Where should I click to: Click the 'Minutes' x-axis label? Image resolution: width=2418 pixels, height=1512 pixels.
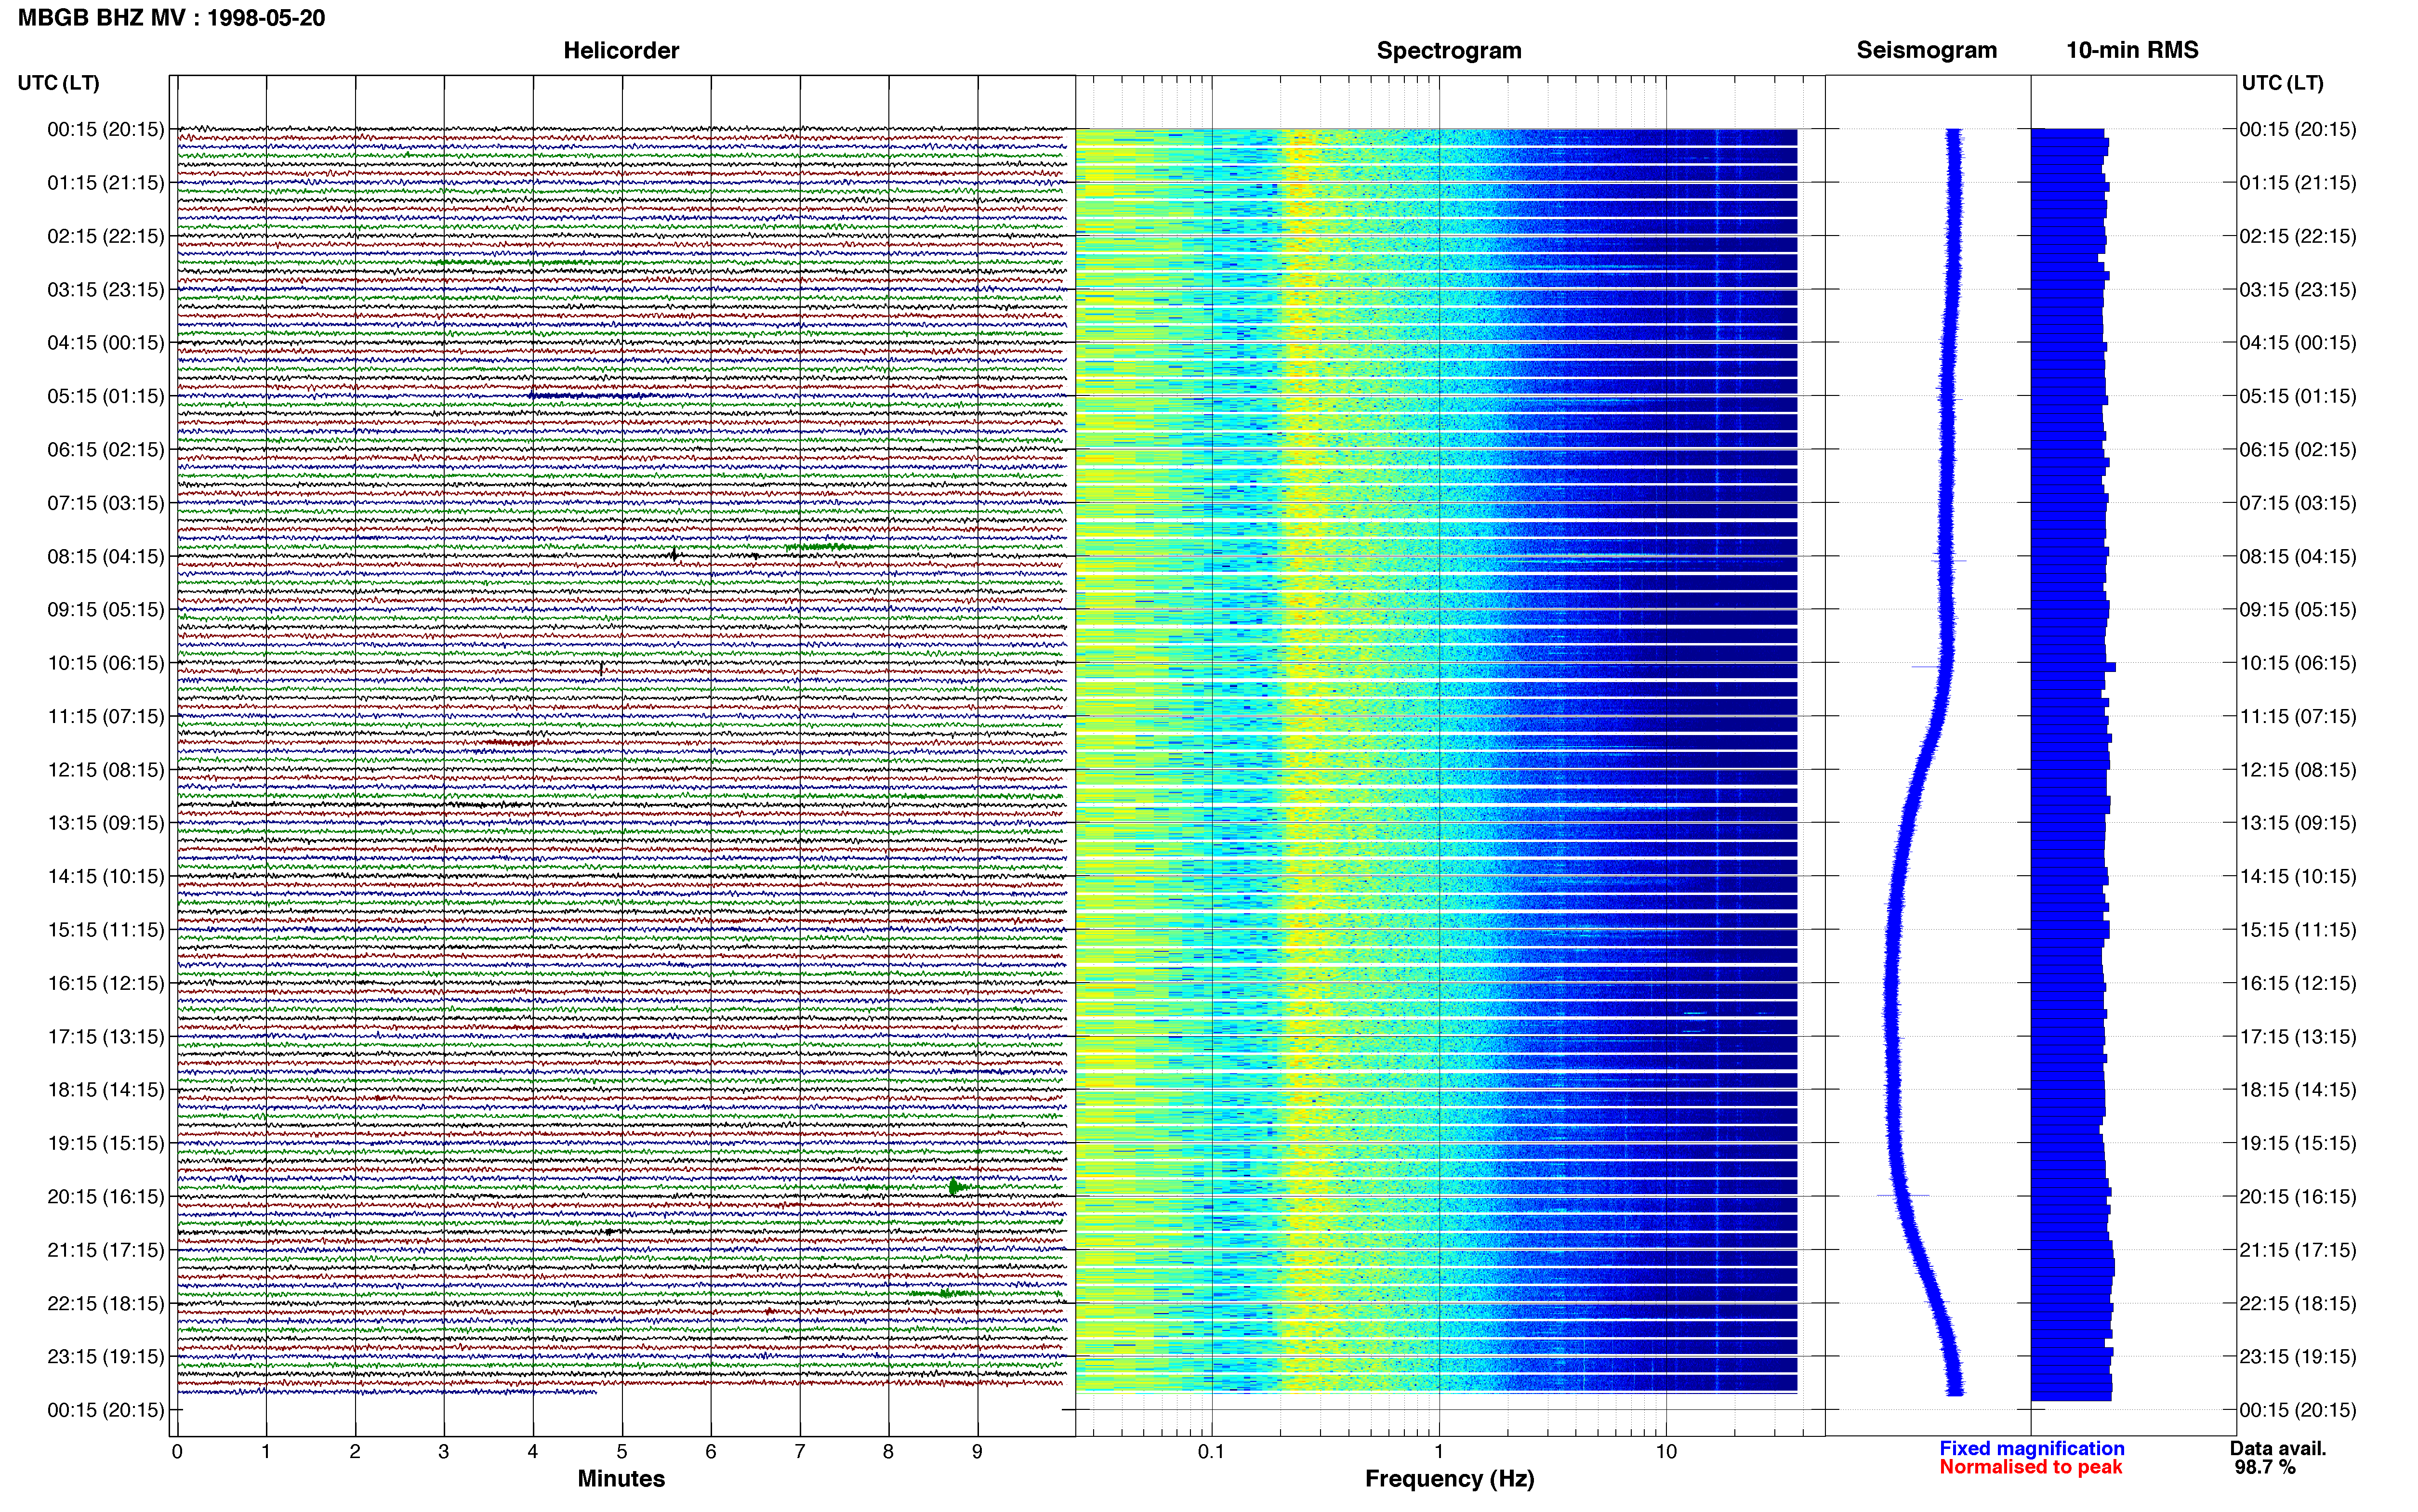pos(621,1478)
